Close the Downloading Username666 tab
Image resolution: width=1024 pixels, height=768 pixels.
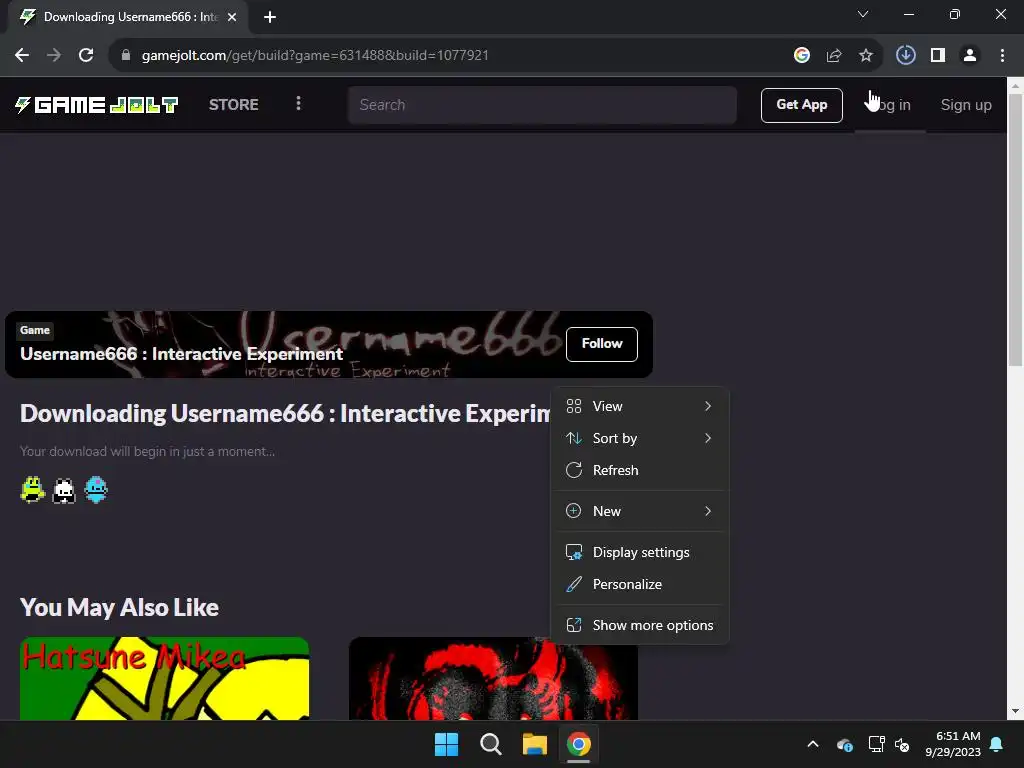[232, 17]
